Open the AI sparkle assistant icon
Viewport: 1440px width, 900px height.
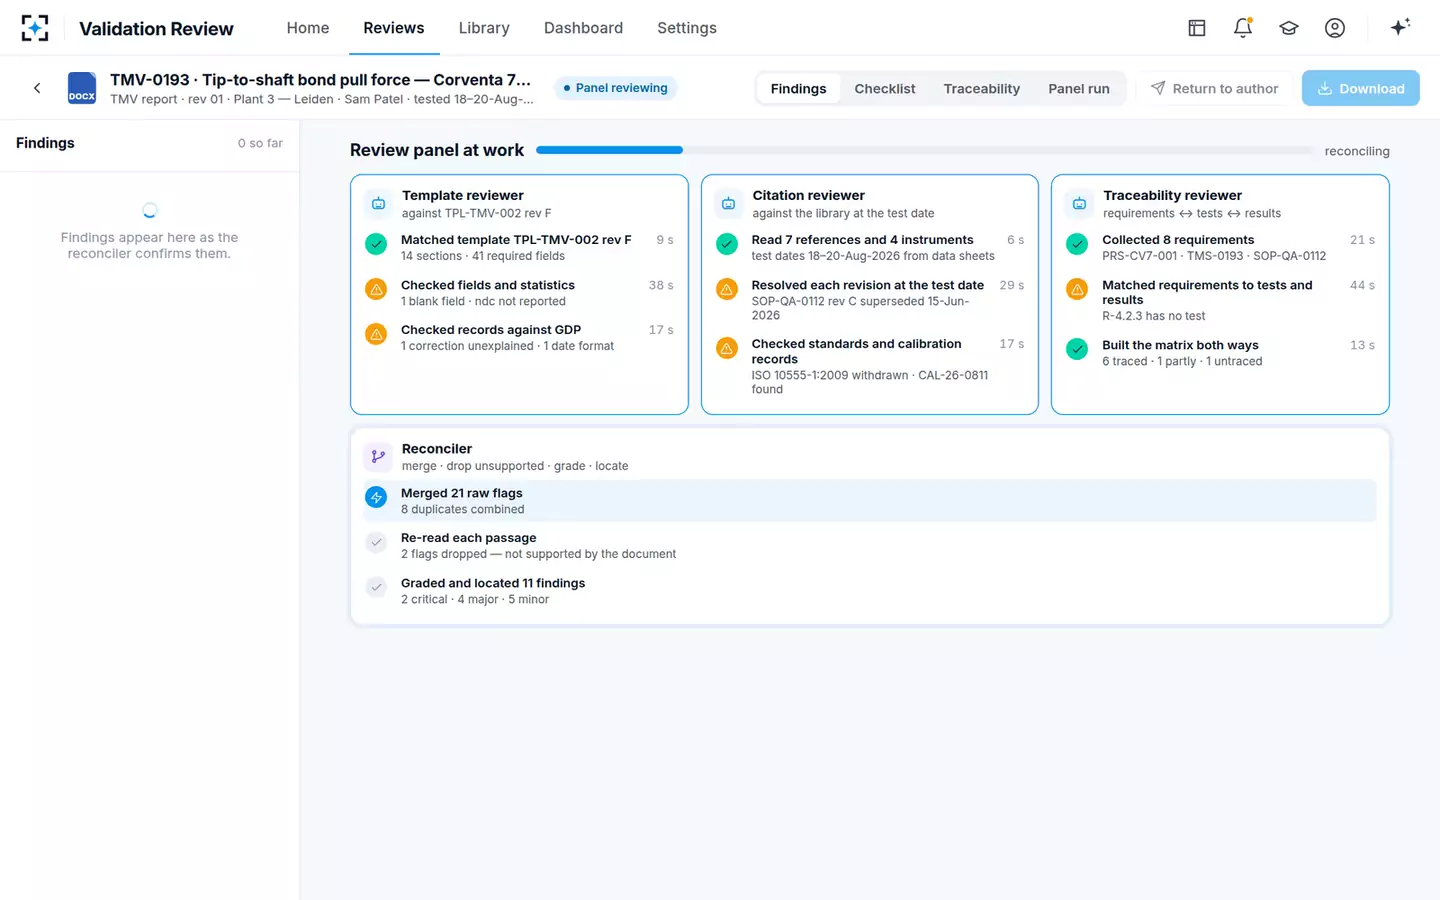(1400, 27)
